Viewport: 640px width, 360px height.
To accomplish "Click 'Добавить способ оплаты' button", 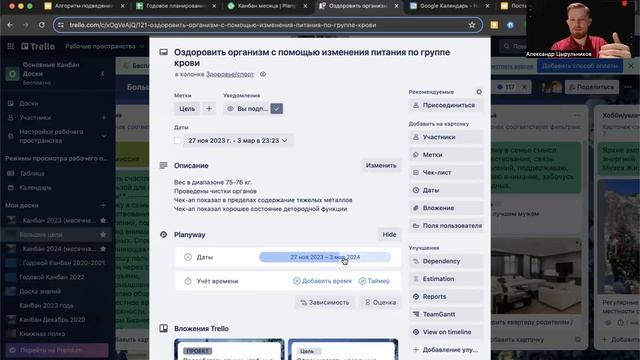I will point(580,66).
